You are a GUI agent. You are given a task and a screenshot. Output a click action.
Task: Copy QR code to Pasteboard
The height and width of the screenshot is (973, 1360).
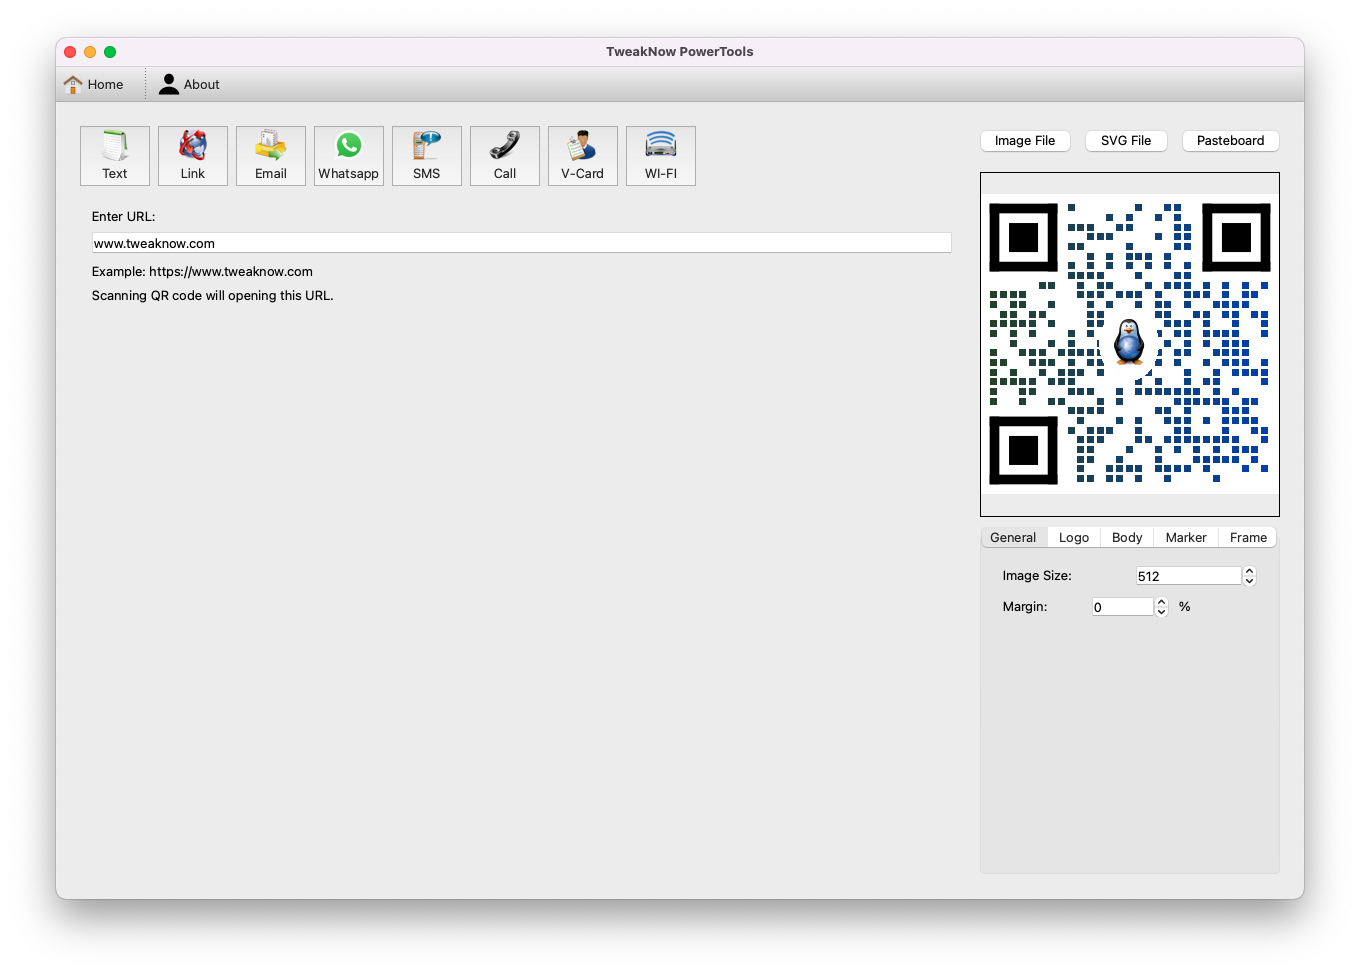tap(1230, 141)
